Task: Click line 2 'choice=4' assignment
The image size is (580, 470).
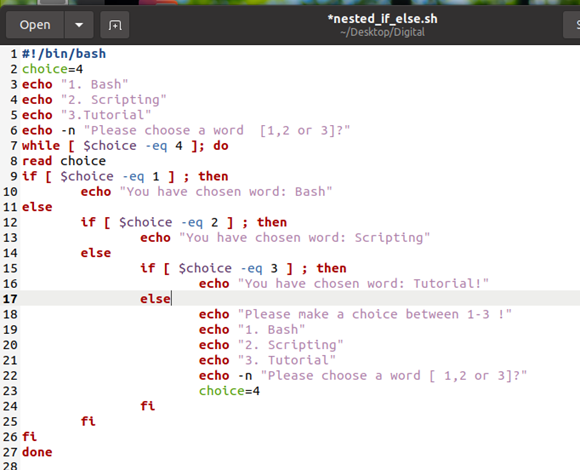Action: [53, 69]
